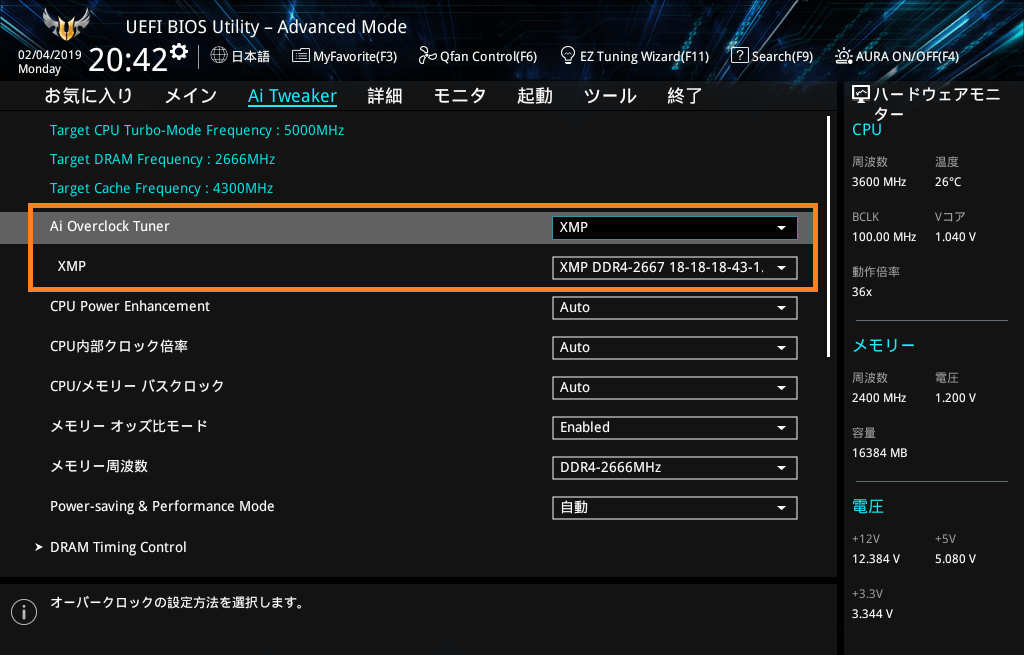Select the CPU Power Enhancement label
This screenshot has height=655, width=1024.
click(x=130, y=306)
